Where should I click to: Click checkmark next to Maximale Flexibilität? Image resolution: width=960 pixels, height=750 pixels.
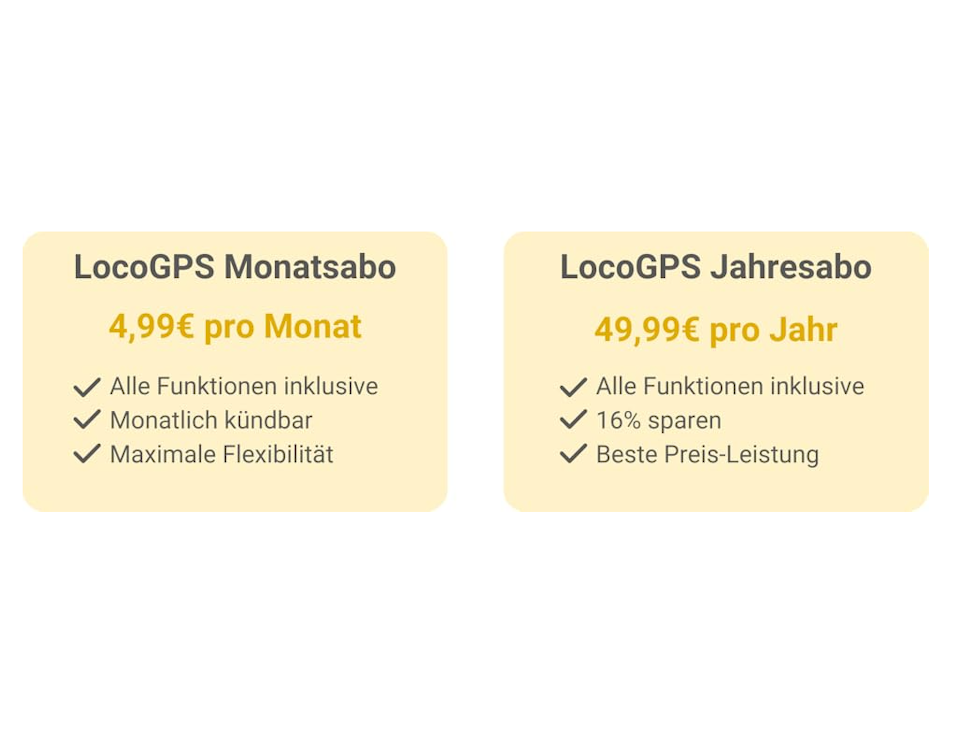click(87, 454)
